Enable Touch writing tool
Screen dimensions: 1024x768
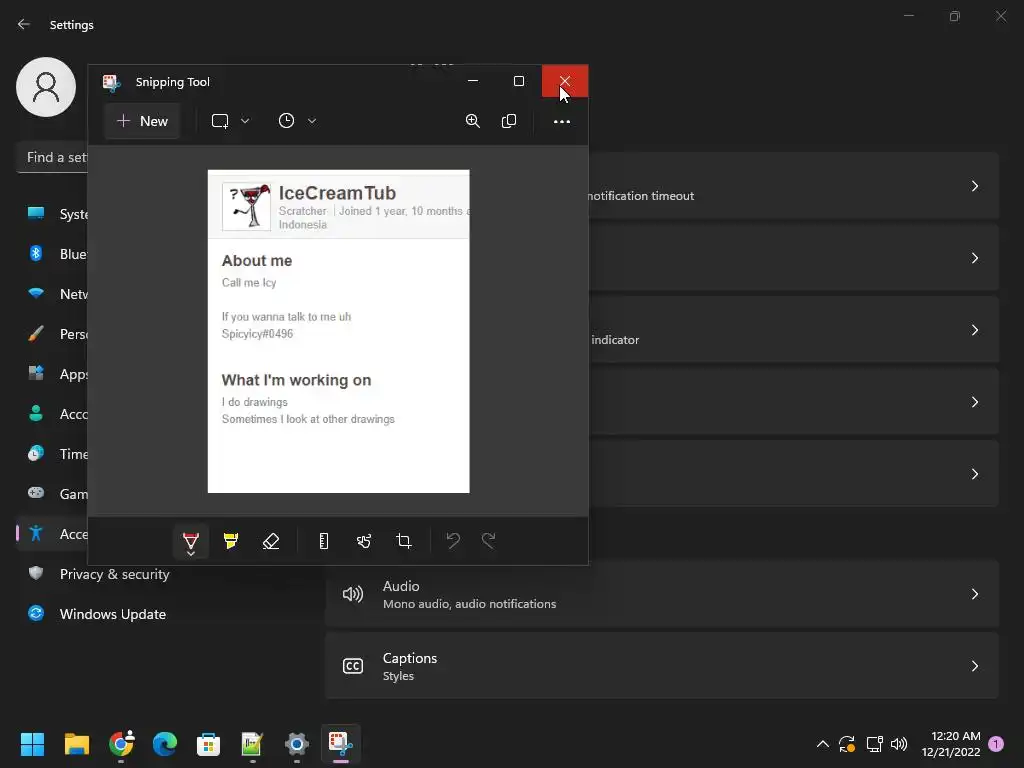tap(364, 541)
